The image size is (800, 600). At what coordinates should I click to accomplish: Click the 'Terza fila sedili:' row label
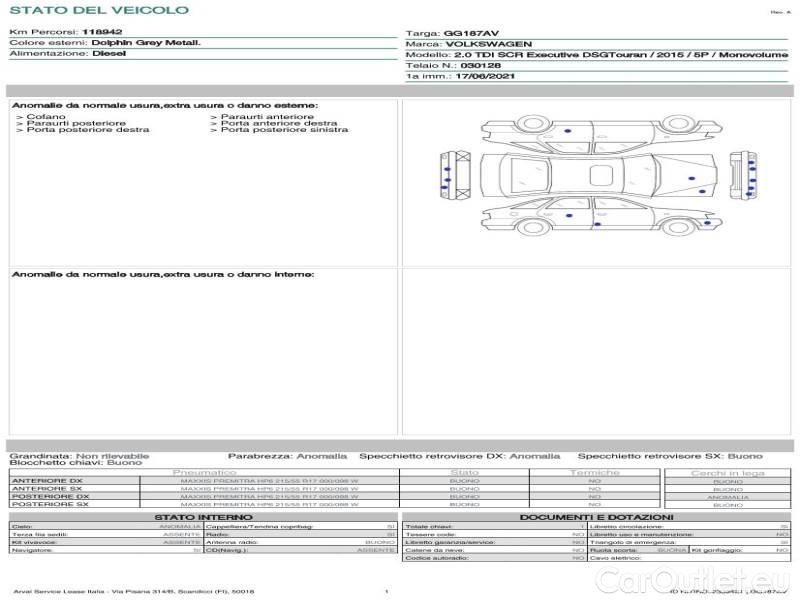pos(40,534)
